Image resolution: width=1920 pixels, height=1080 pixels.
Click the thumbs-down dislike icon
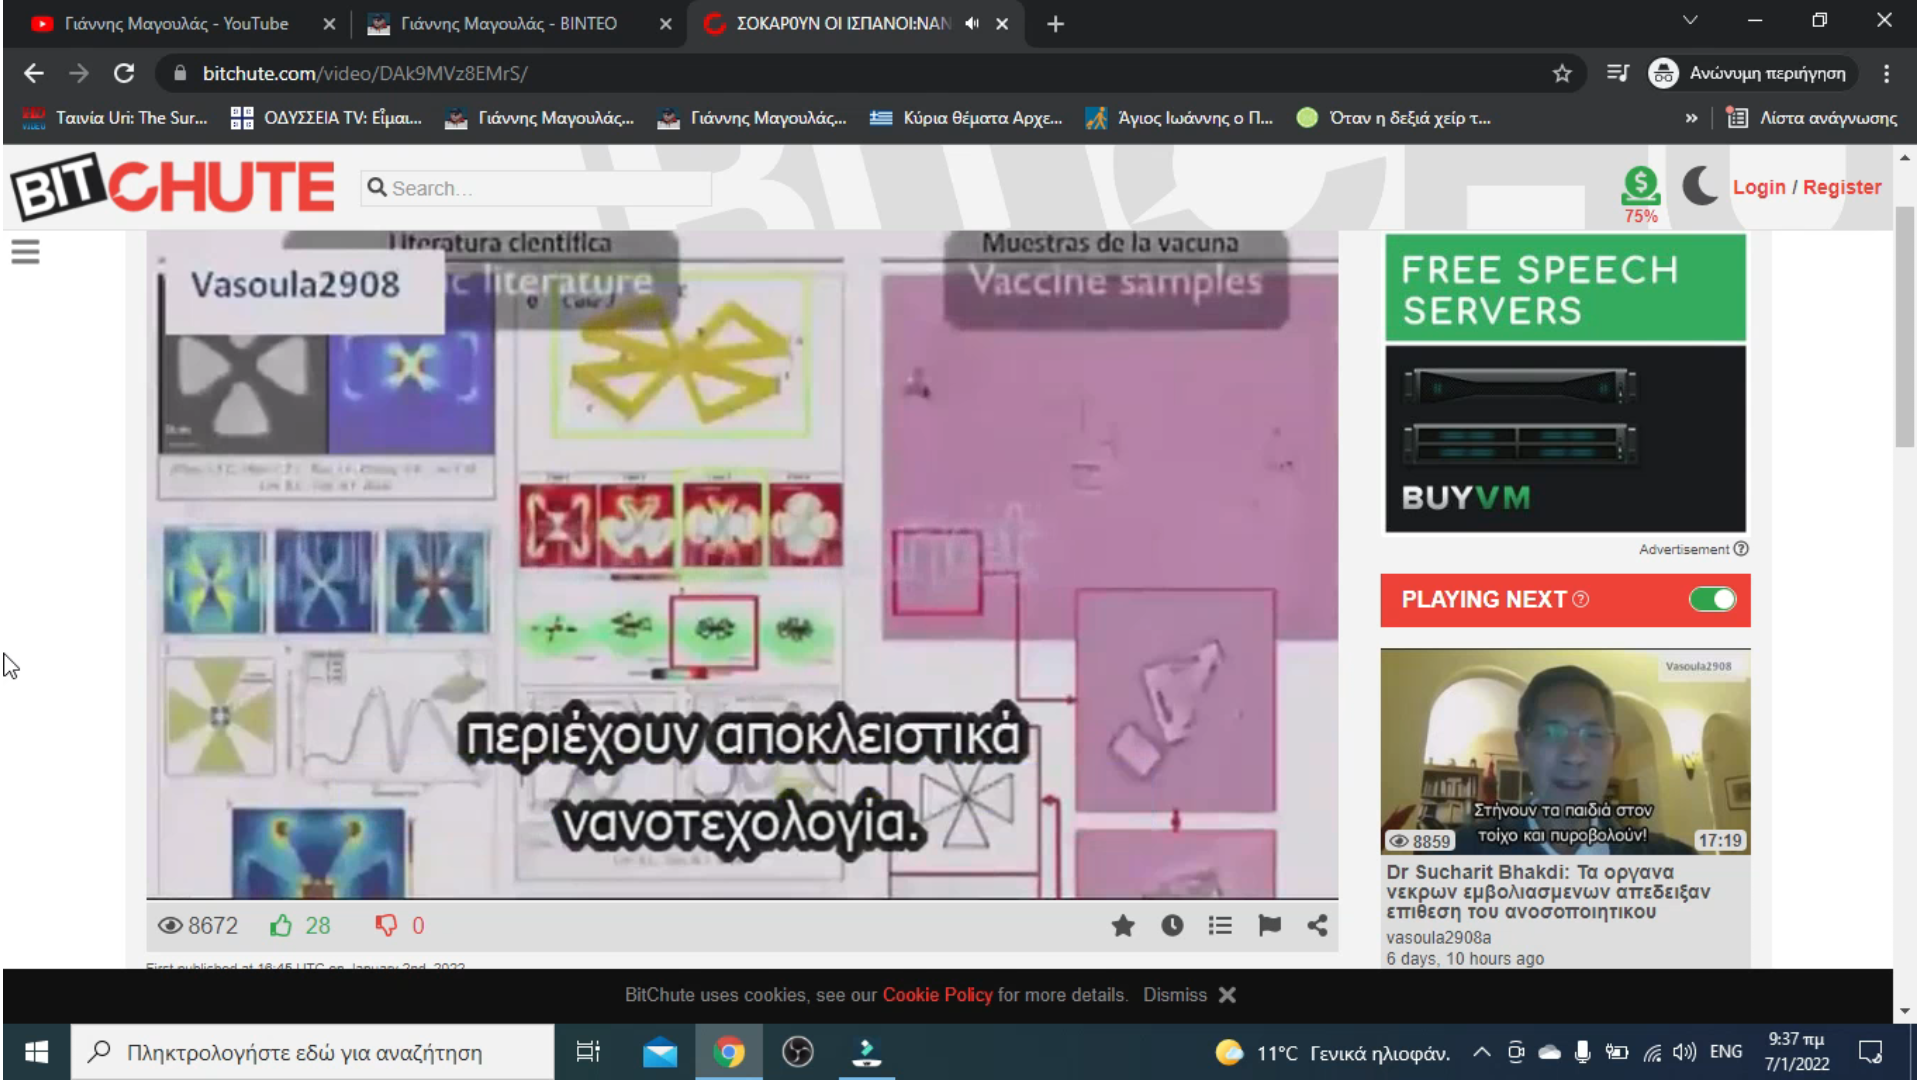point(385,926)
